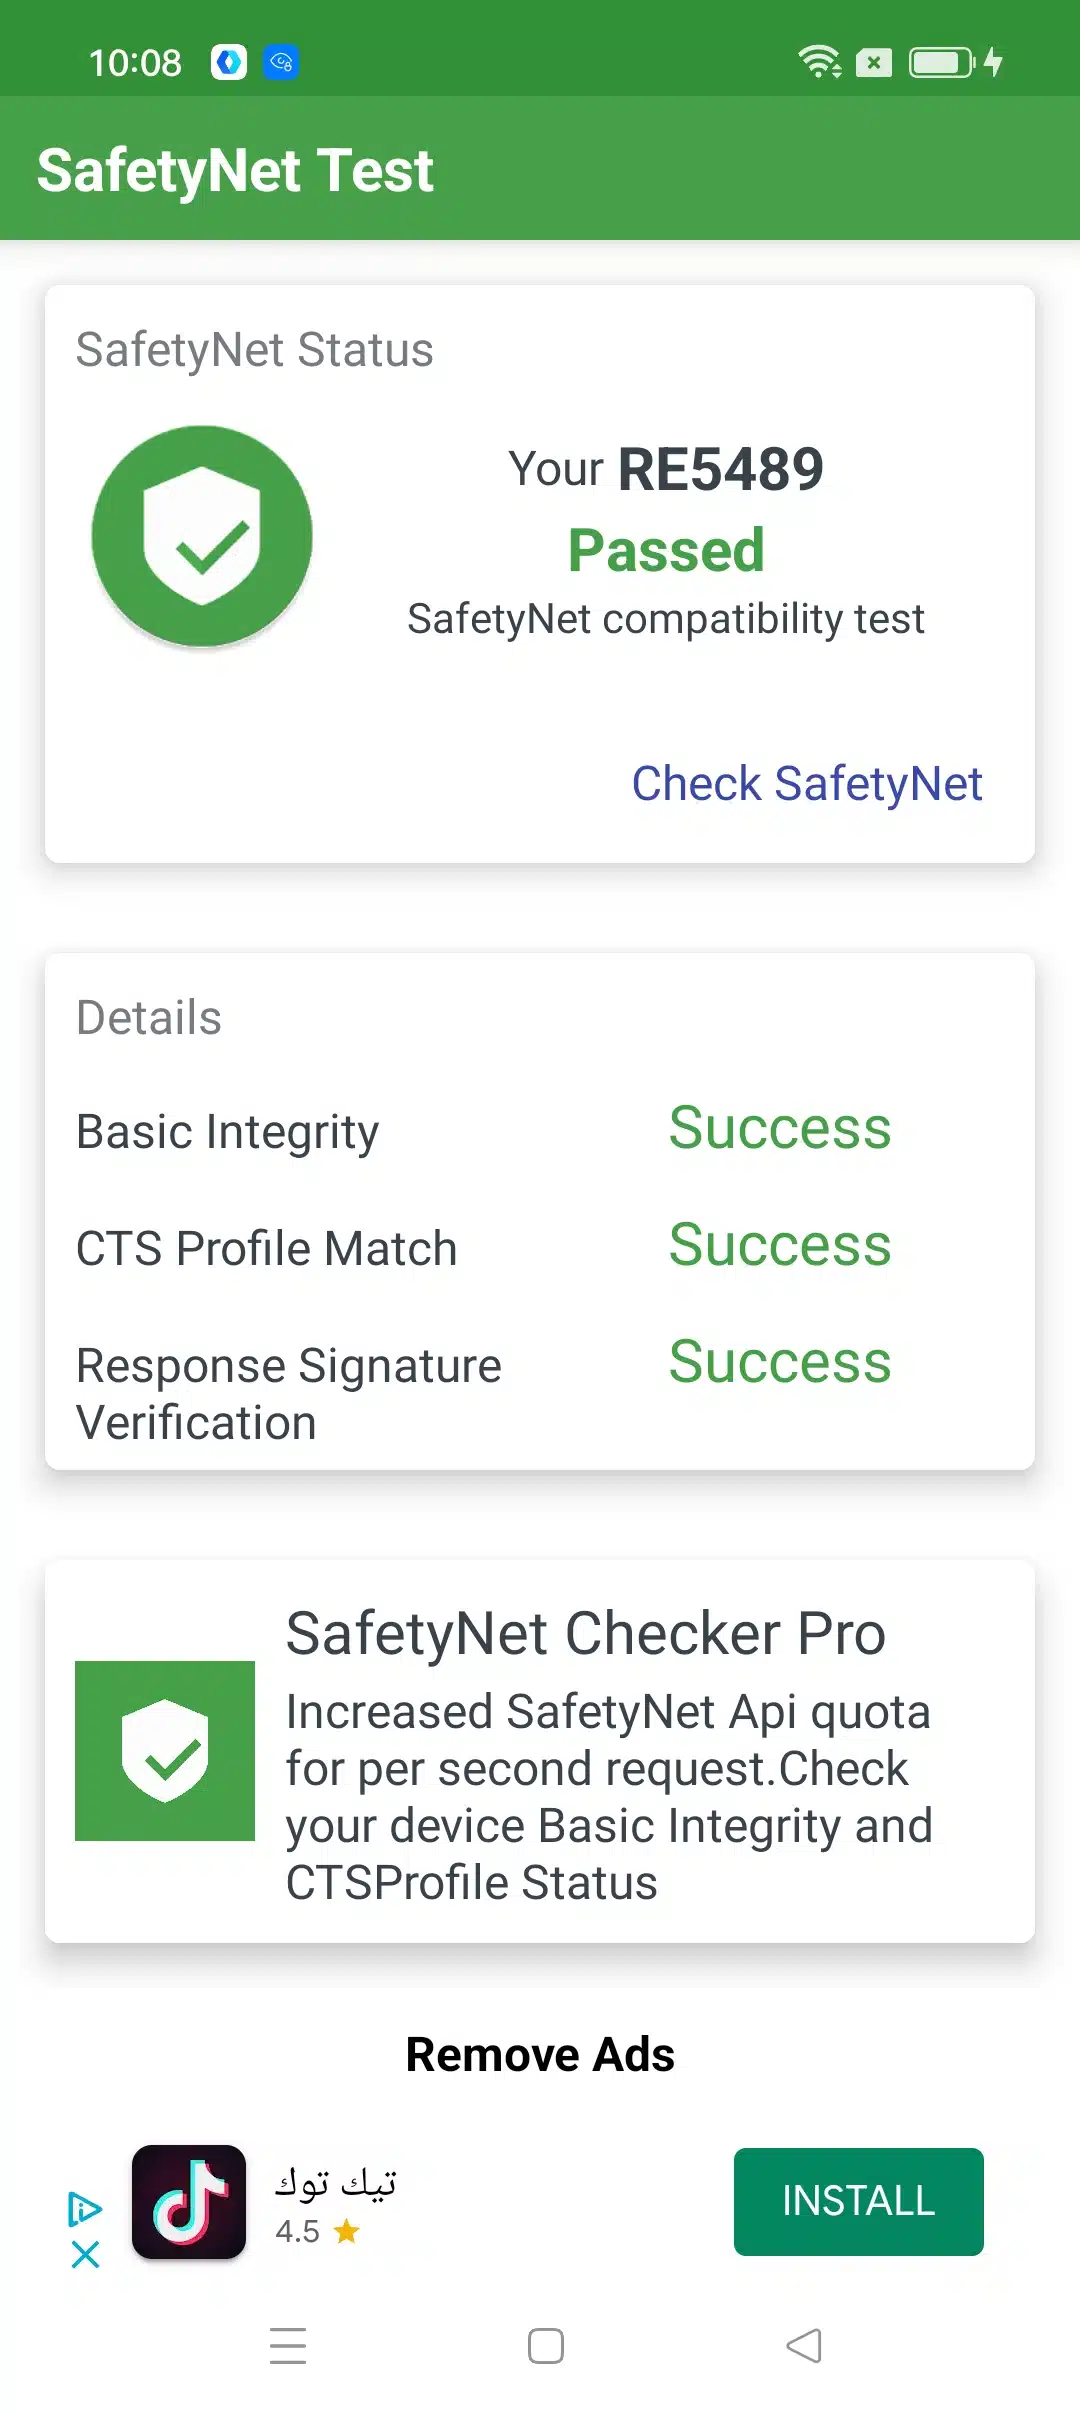
Task: Tap the Android back navigation button
Action: [804, 2345]
